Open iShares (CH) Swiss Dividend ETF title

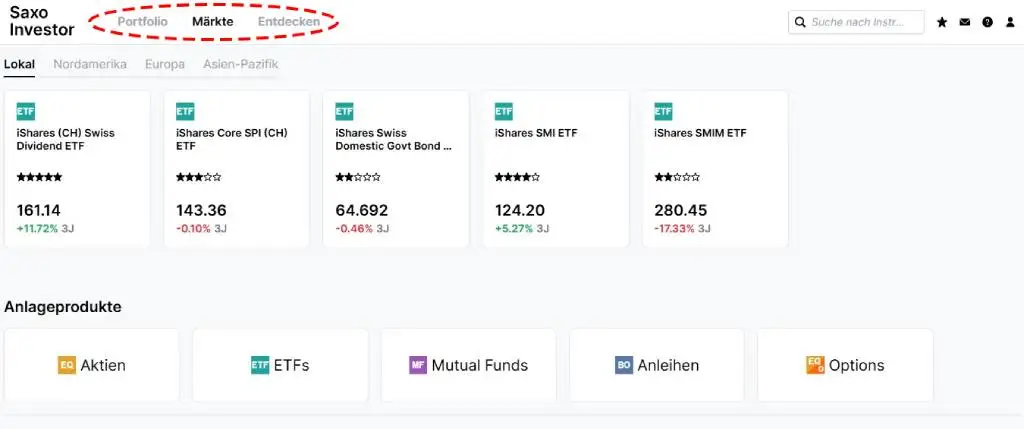click(x=65, y=139)
